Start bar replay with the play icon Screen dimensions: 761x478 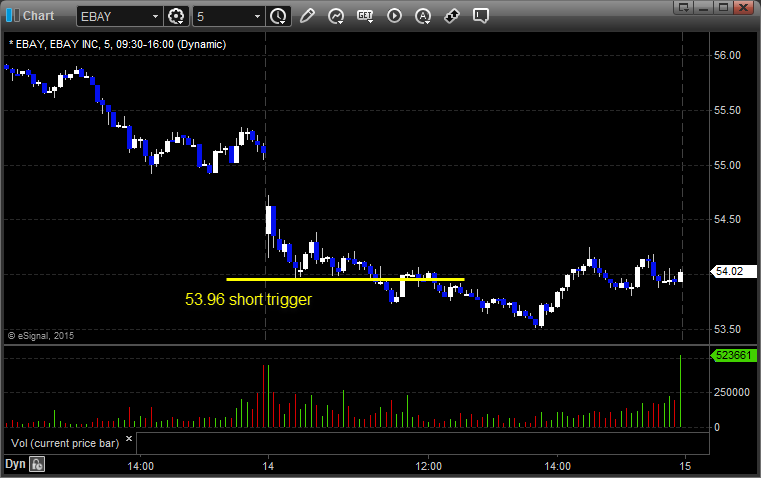pos(394,16)
